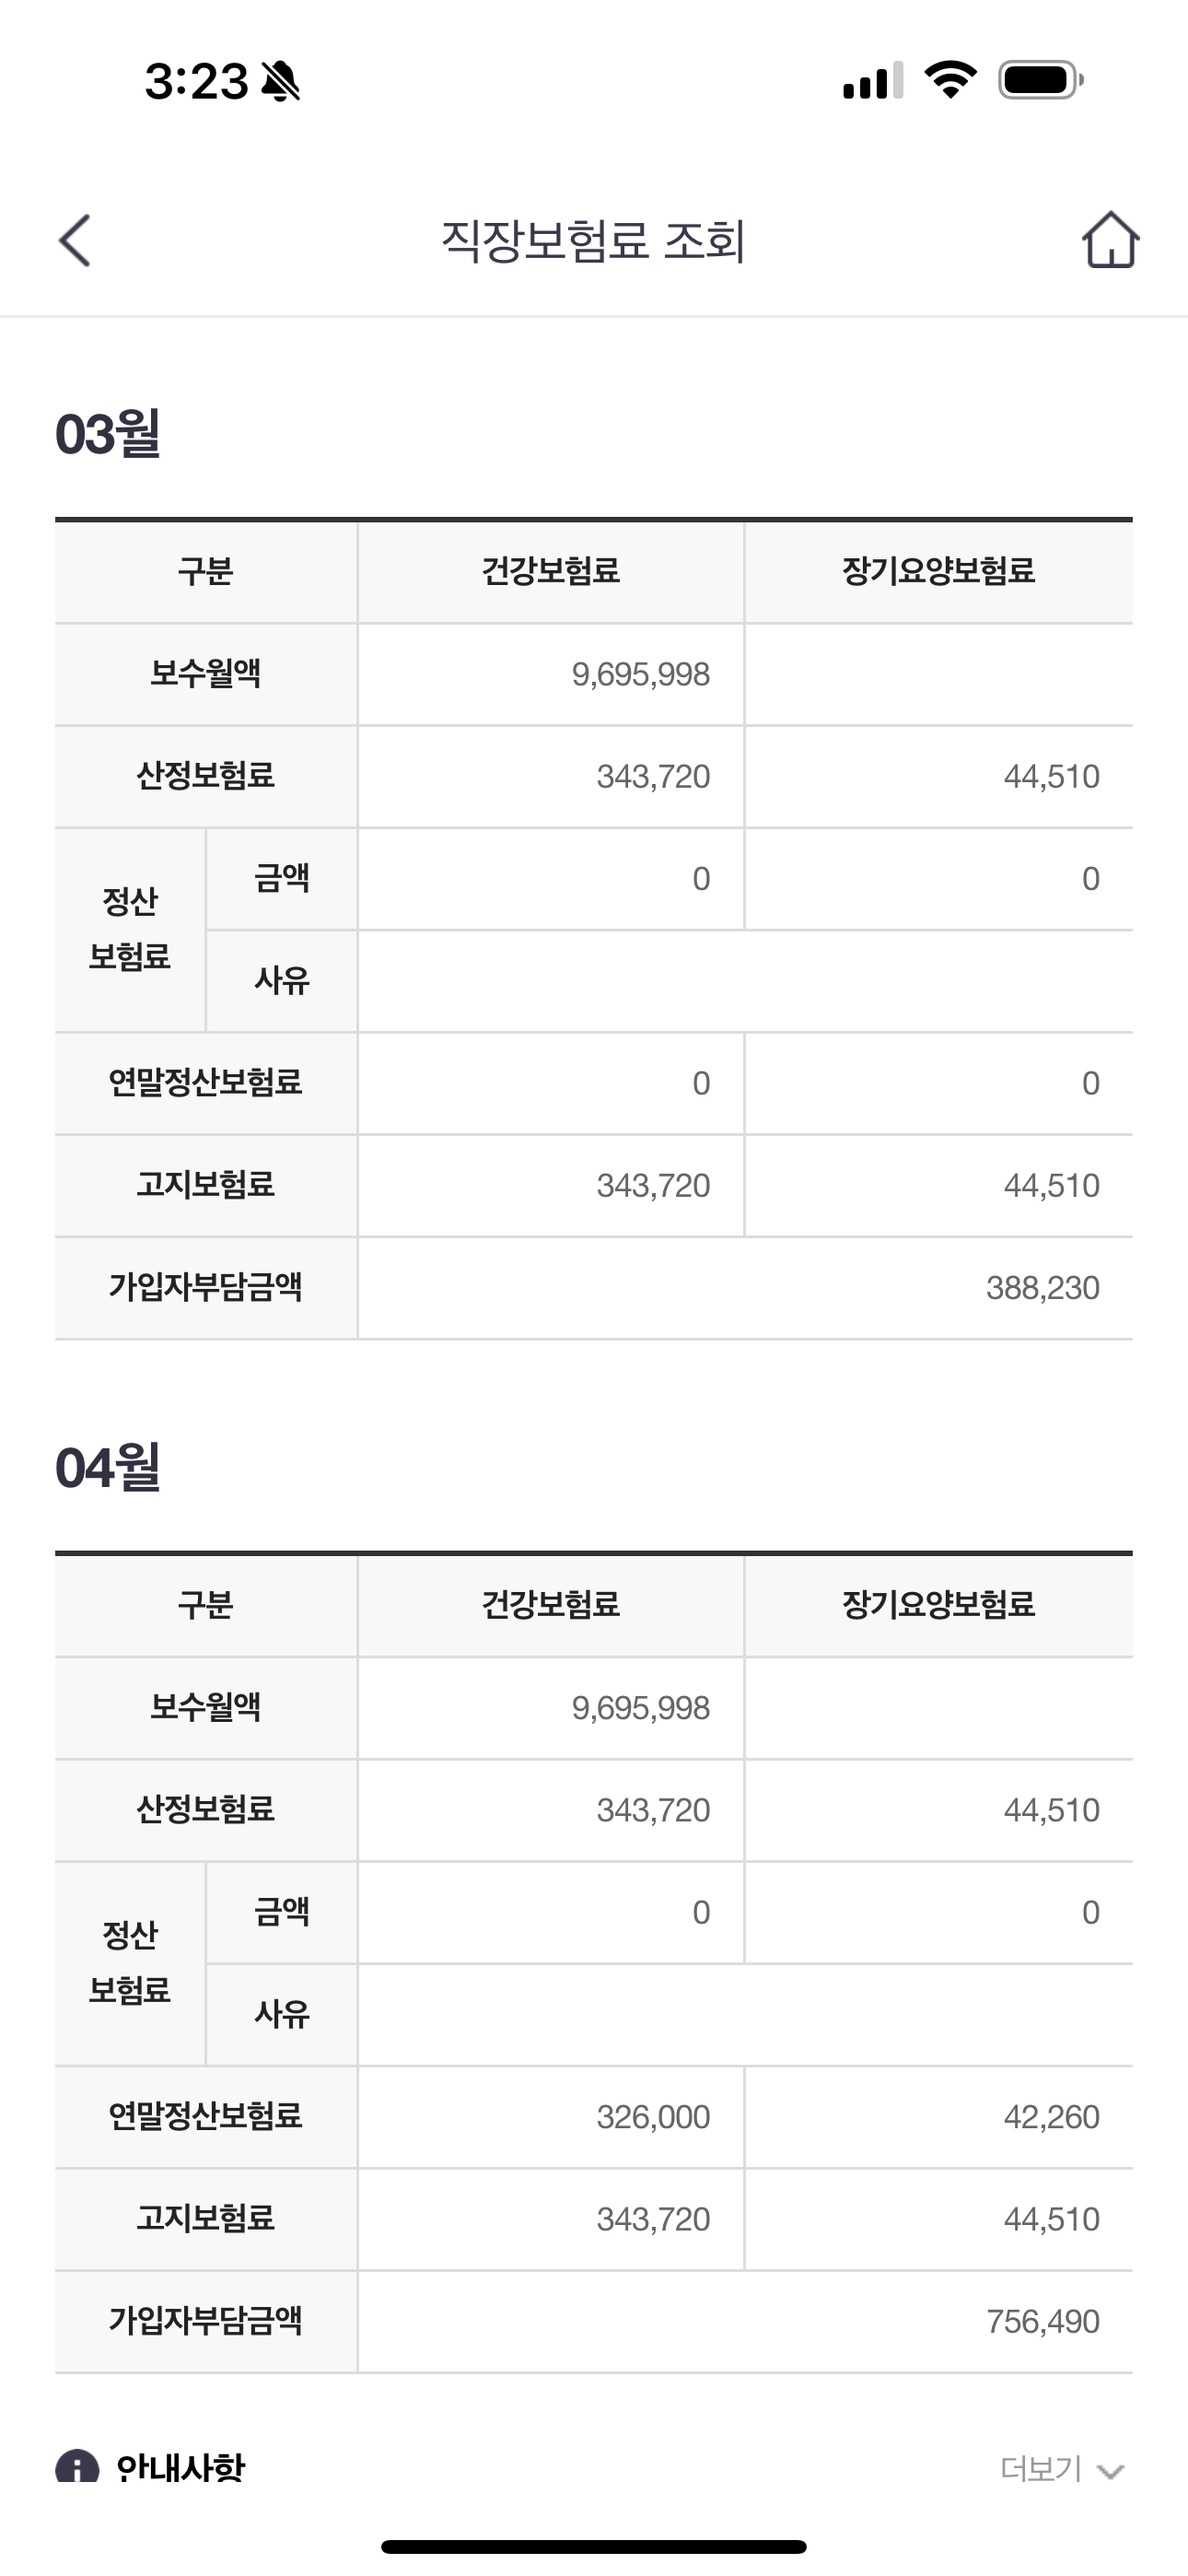Tap the cellular signal bars
1188x2576 pixels.
tap(872, 81)
